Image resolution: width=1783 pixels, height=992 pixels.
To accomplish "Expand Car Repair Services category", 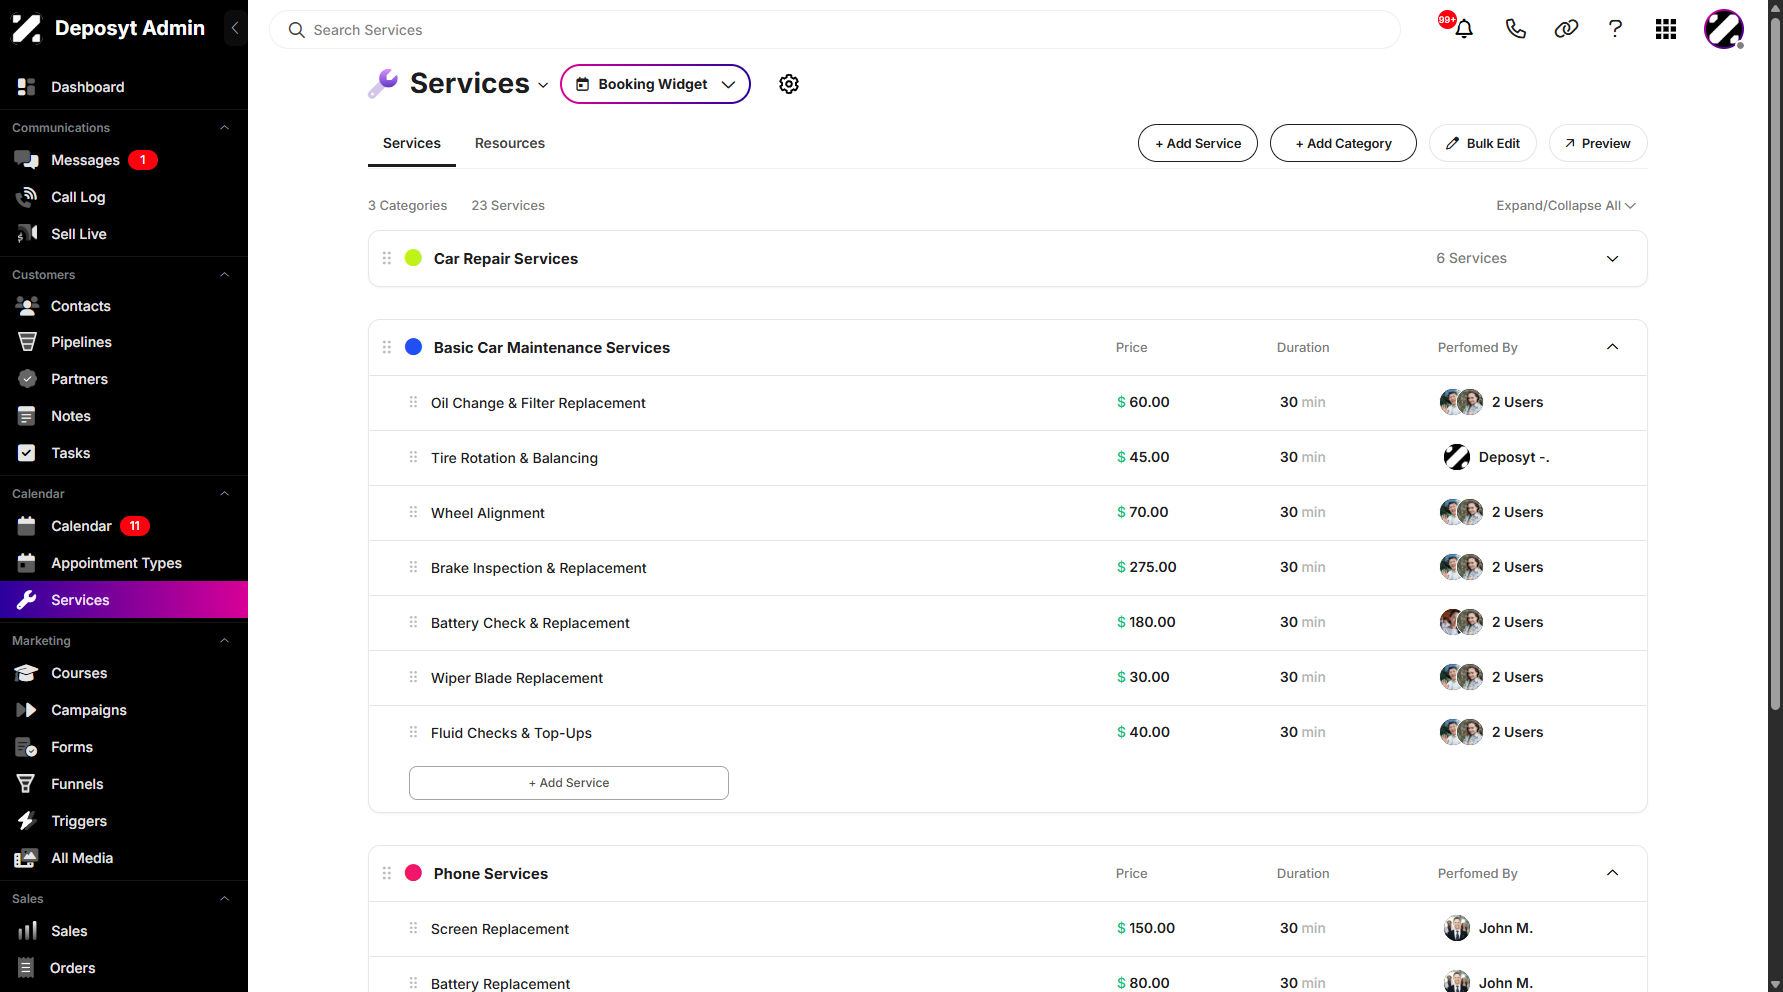I will (x=1612, y=258).
